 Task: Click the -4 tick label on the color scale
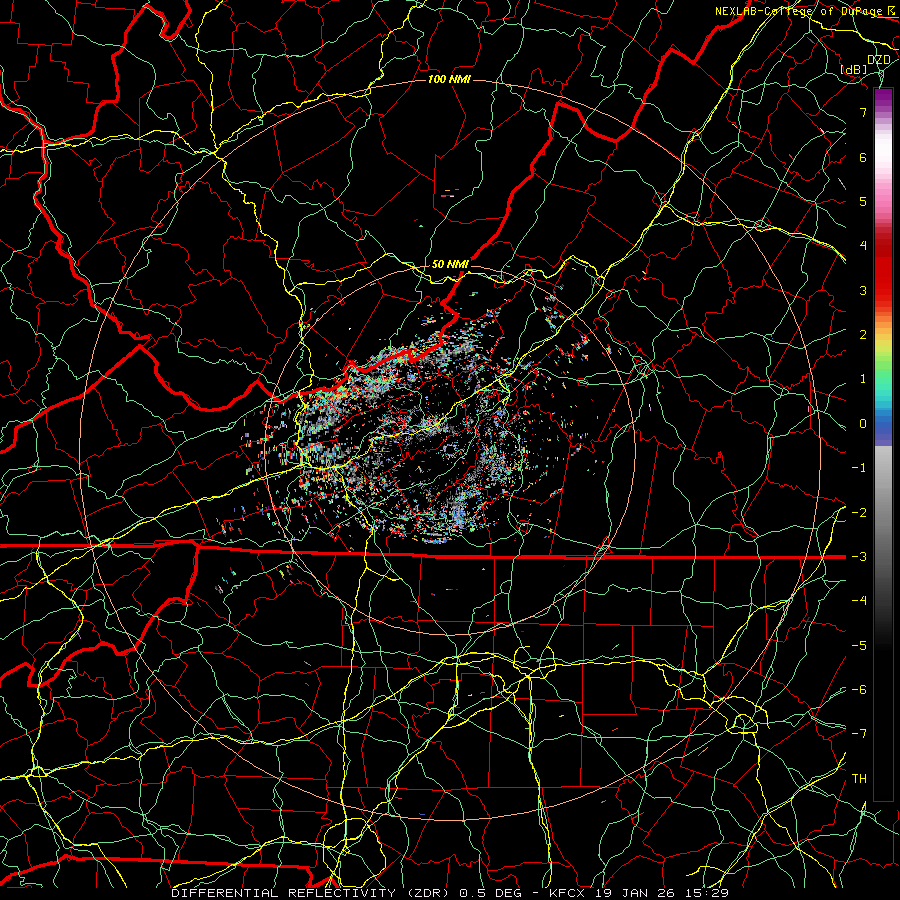[x=859, y=601]
